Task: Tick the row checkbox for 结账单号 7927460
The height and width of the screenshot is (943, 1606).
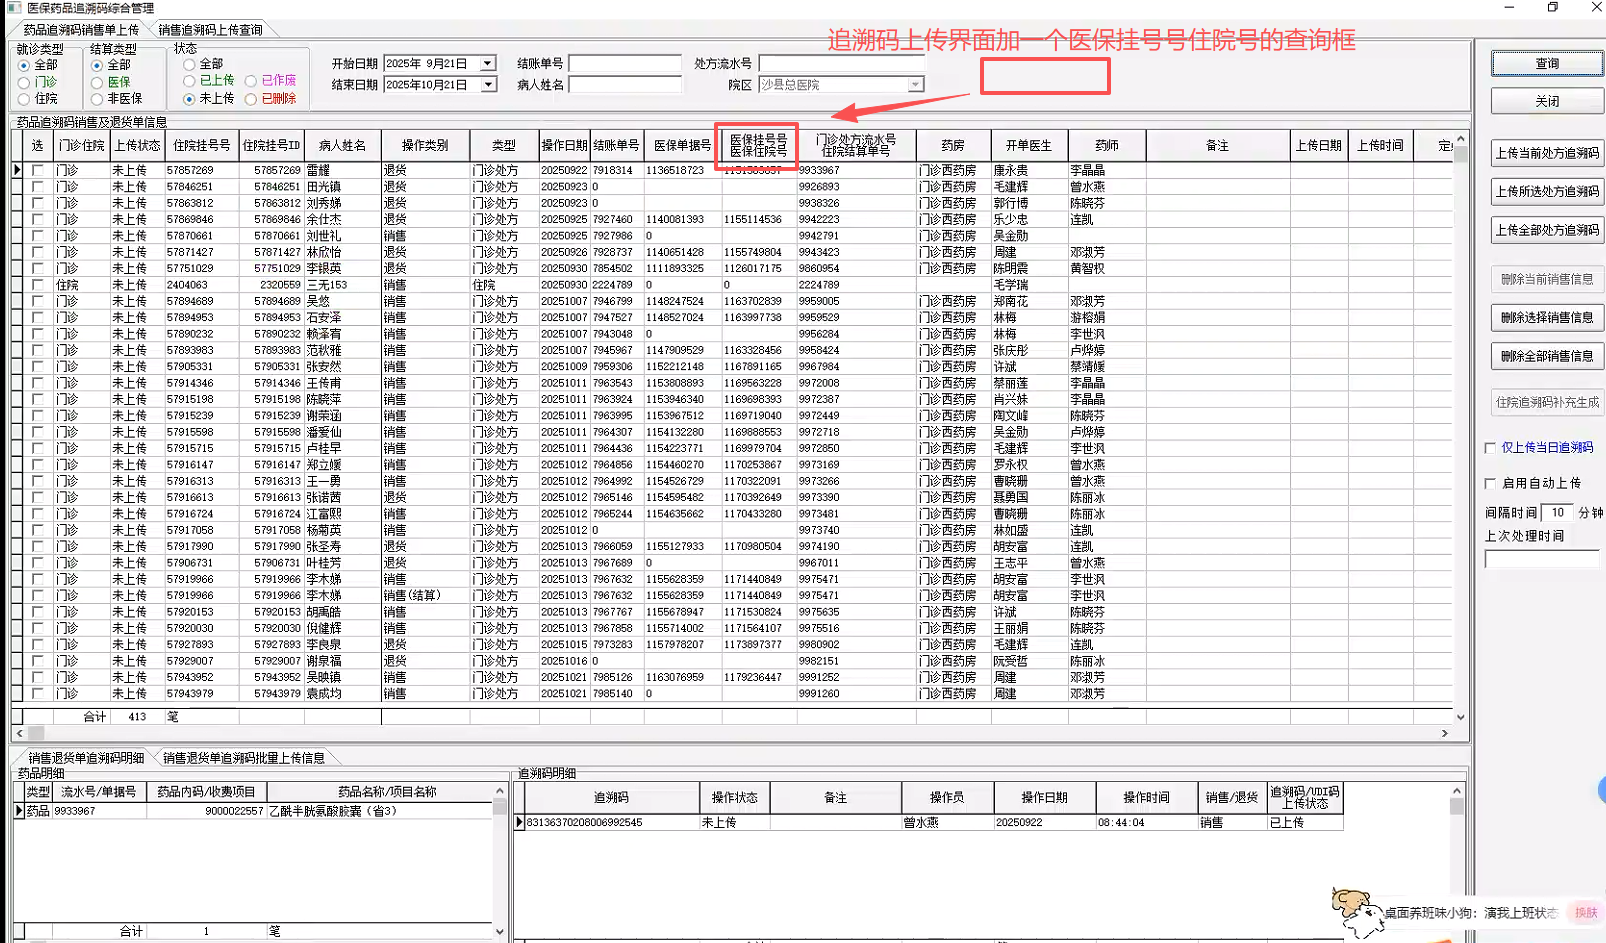Action: click(x=38, y=219)
